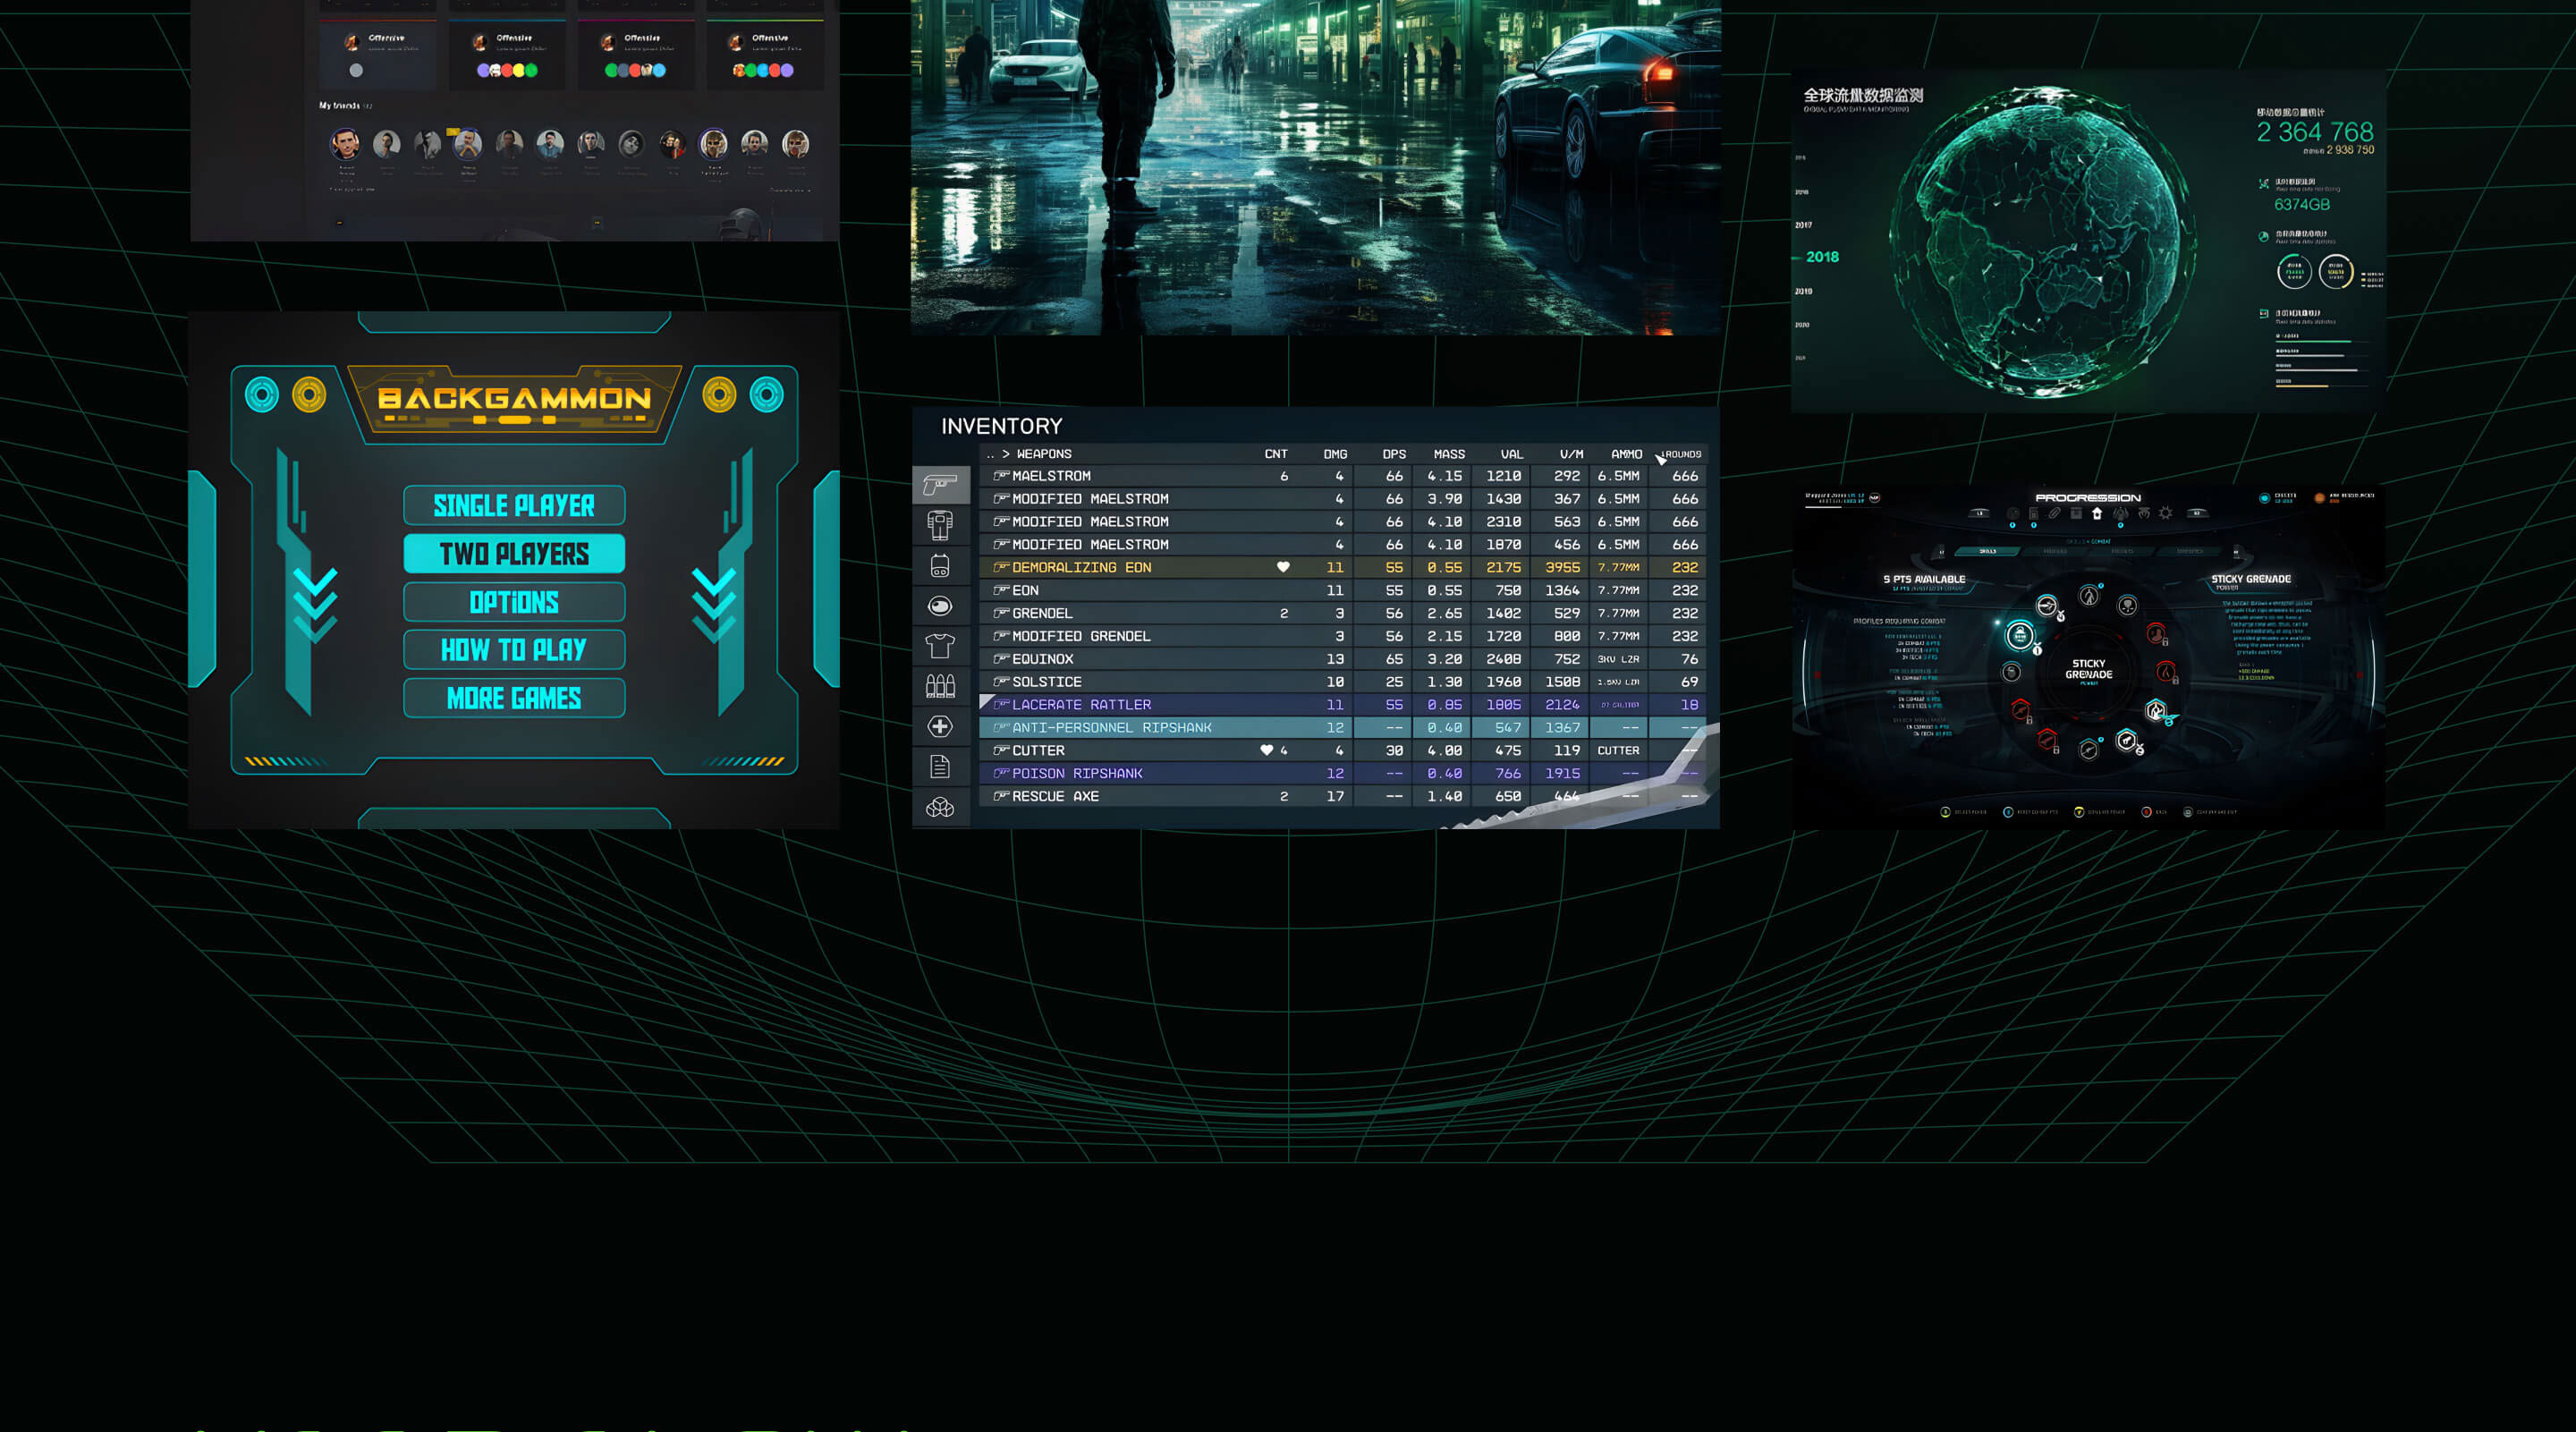Select Two Players in Backgammon menu
Image resolution: width=2576 pixels, height=1432 pixels.
[x=514, y=554]
